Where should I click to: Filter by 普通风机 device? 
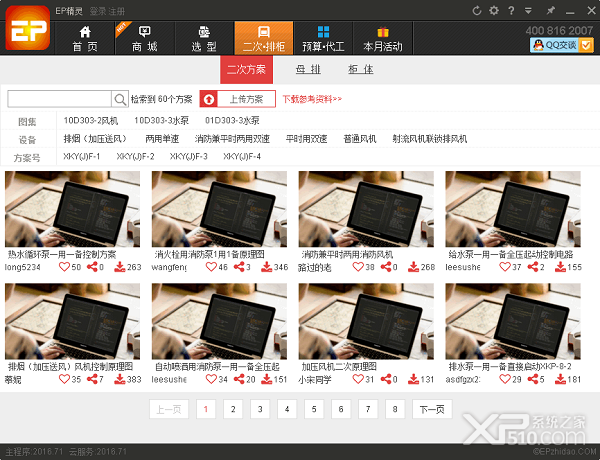coord(360,139)
